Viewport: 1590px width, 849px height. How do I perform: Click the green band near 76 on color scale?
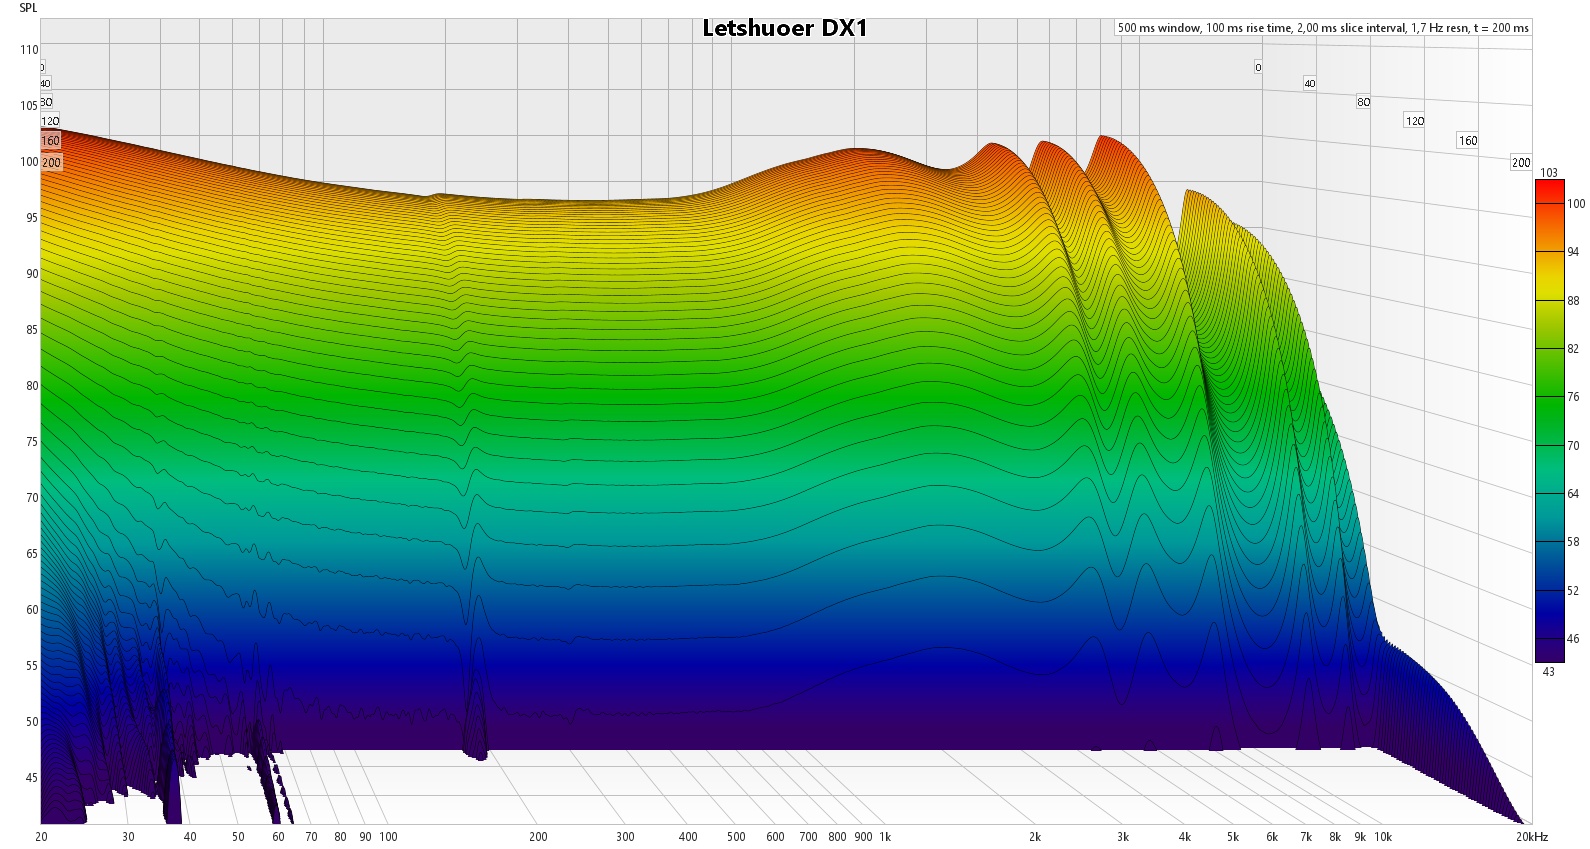pos(1549,397)
